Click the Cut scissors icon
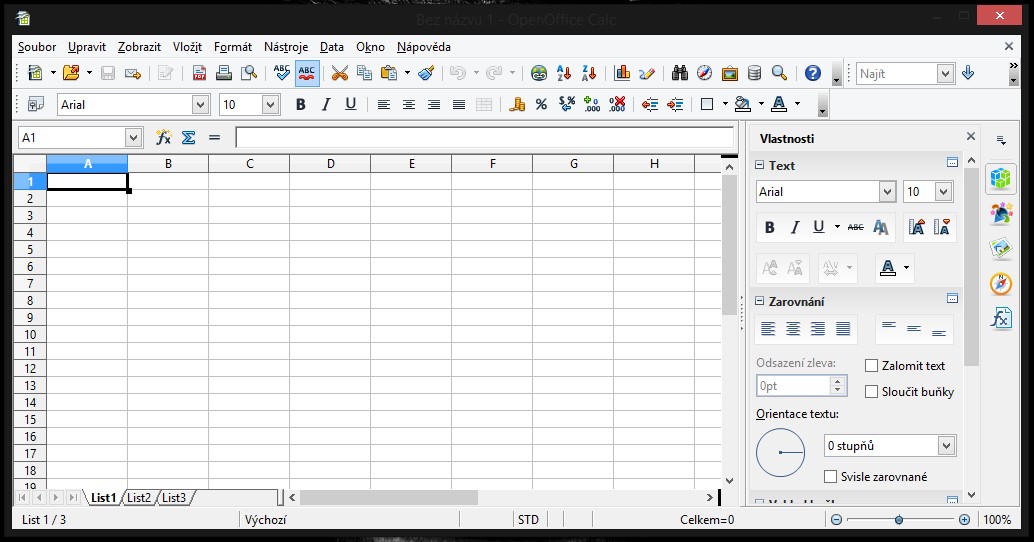1034x542 pixels. (340, 73)
